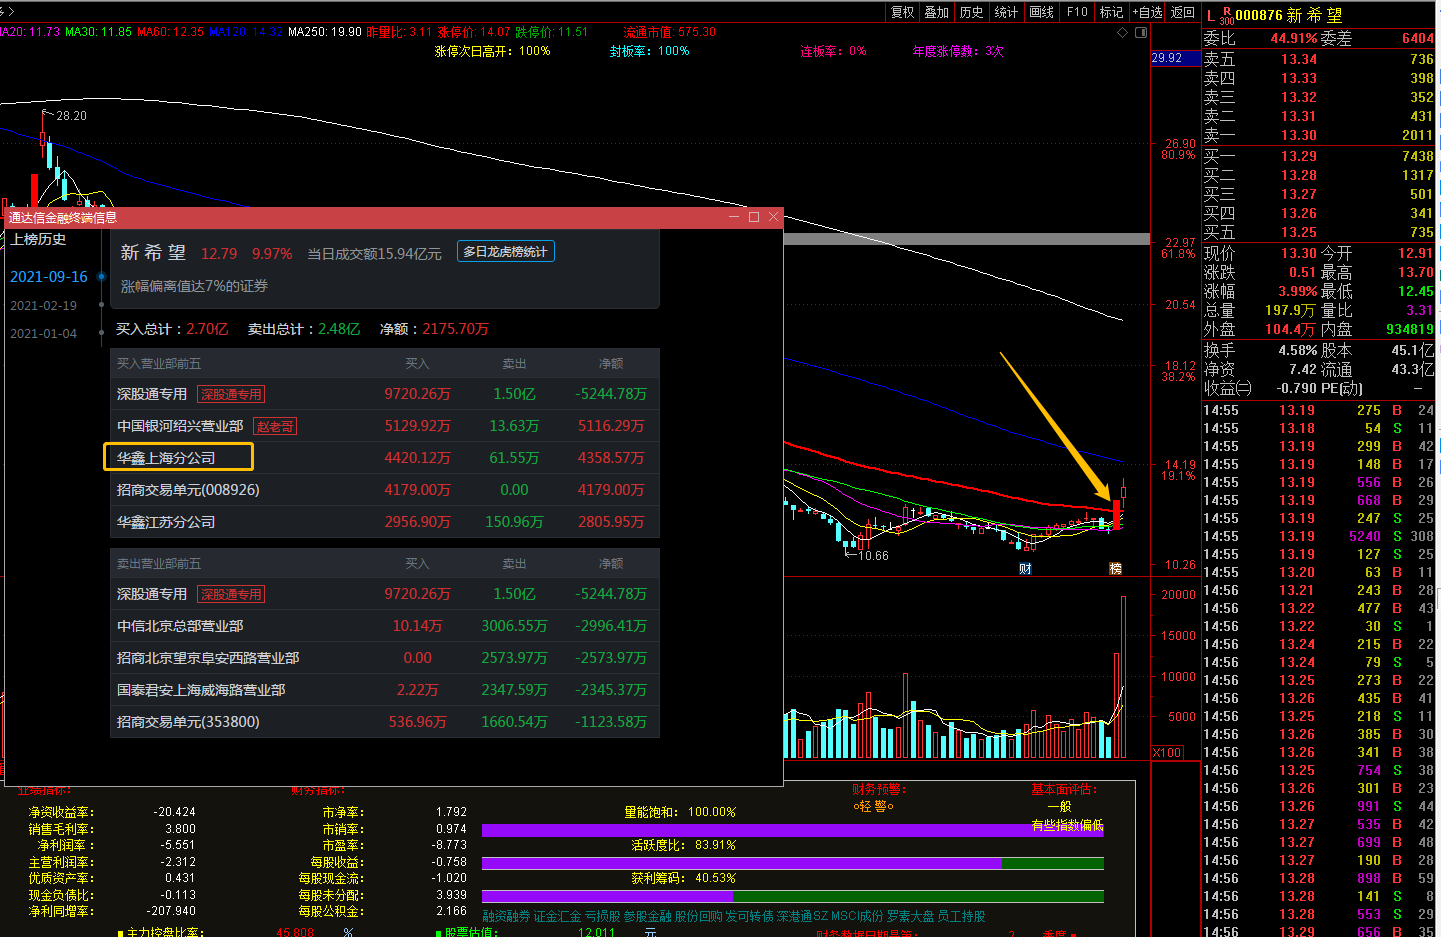Add stock via +自选 button
The image size is (1441, 937).
(1147, 12)
